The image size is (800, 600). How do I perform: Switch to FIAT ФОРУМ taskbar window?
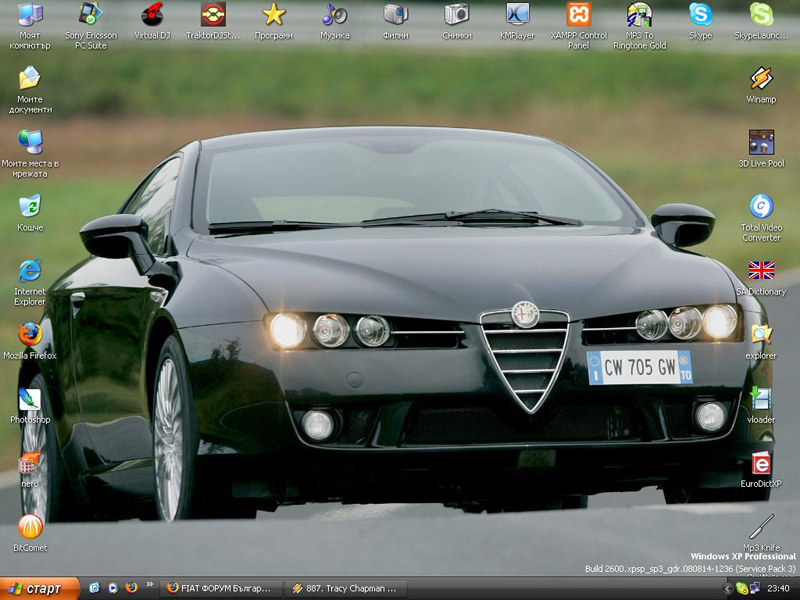pyautogui.click(x=220, y=588)
